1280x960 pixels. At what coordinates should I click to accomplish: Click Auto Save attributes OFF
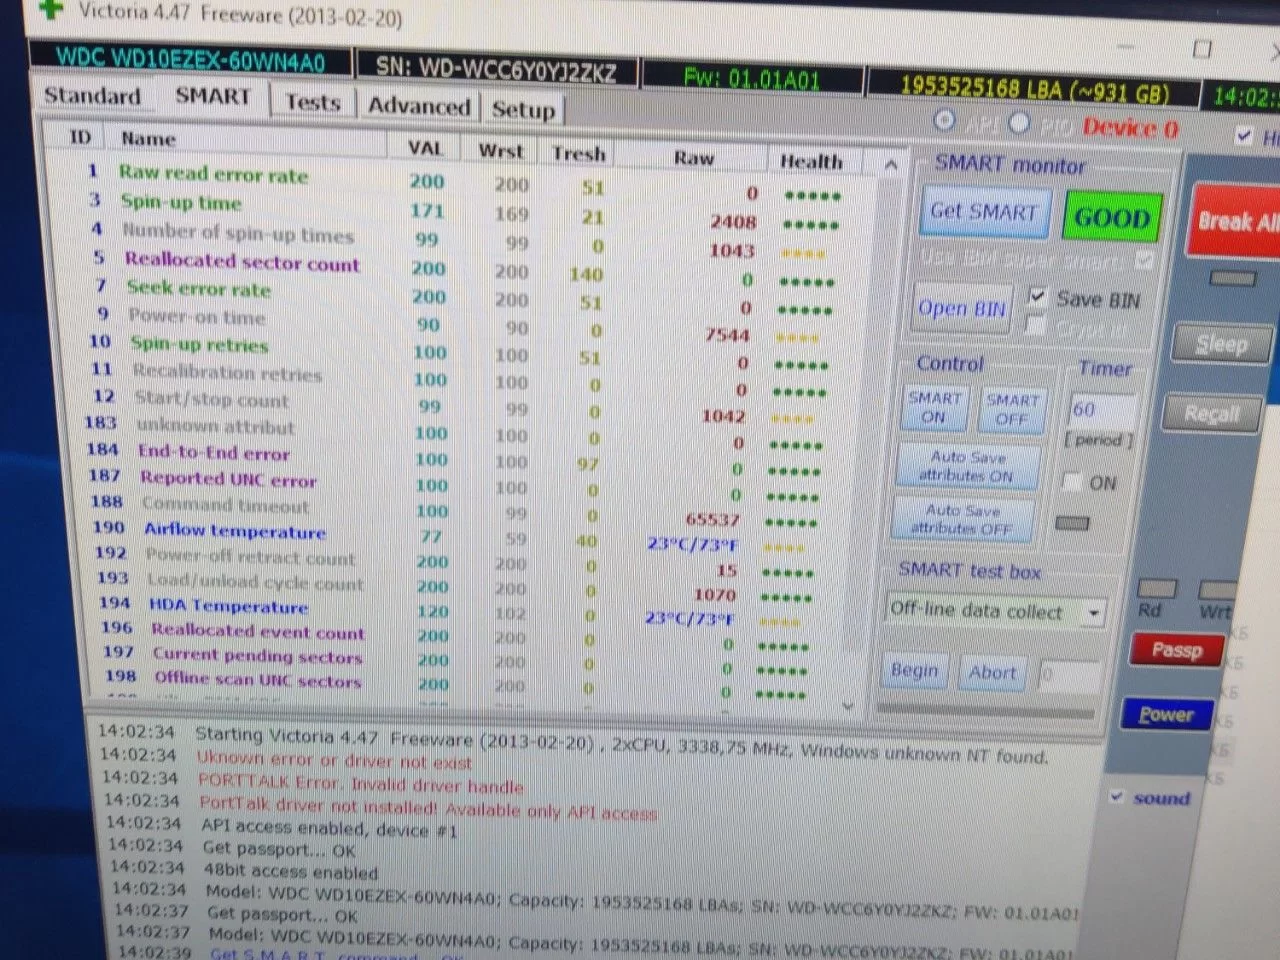[x=962, y=519]
